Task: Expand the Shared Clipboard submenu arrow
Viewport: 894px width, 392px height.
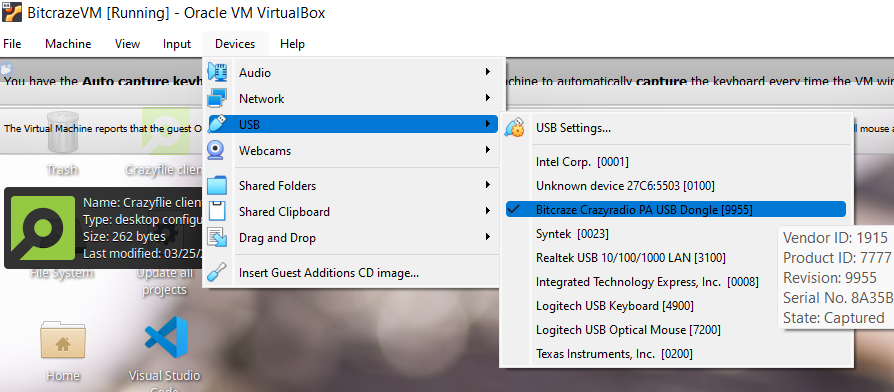Action: tap(487, 211)
